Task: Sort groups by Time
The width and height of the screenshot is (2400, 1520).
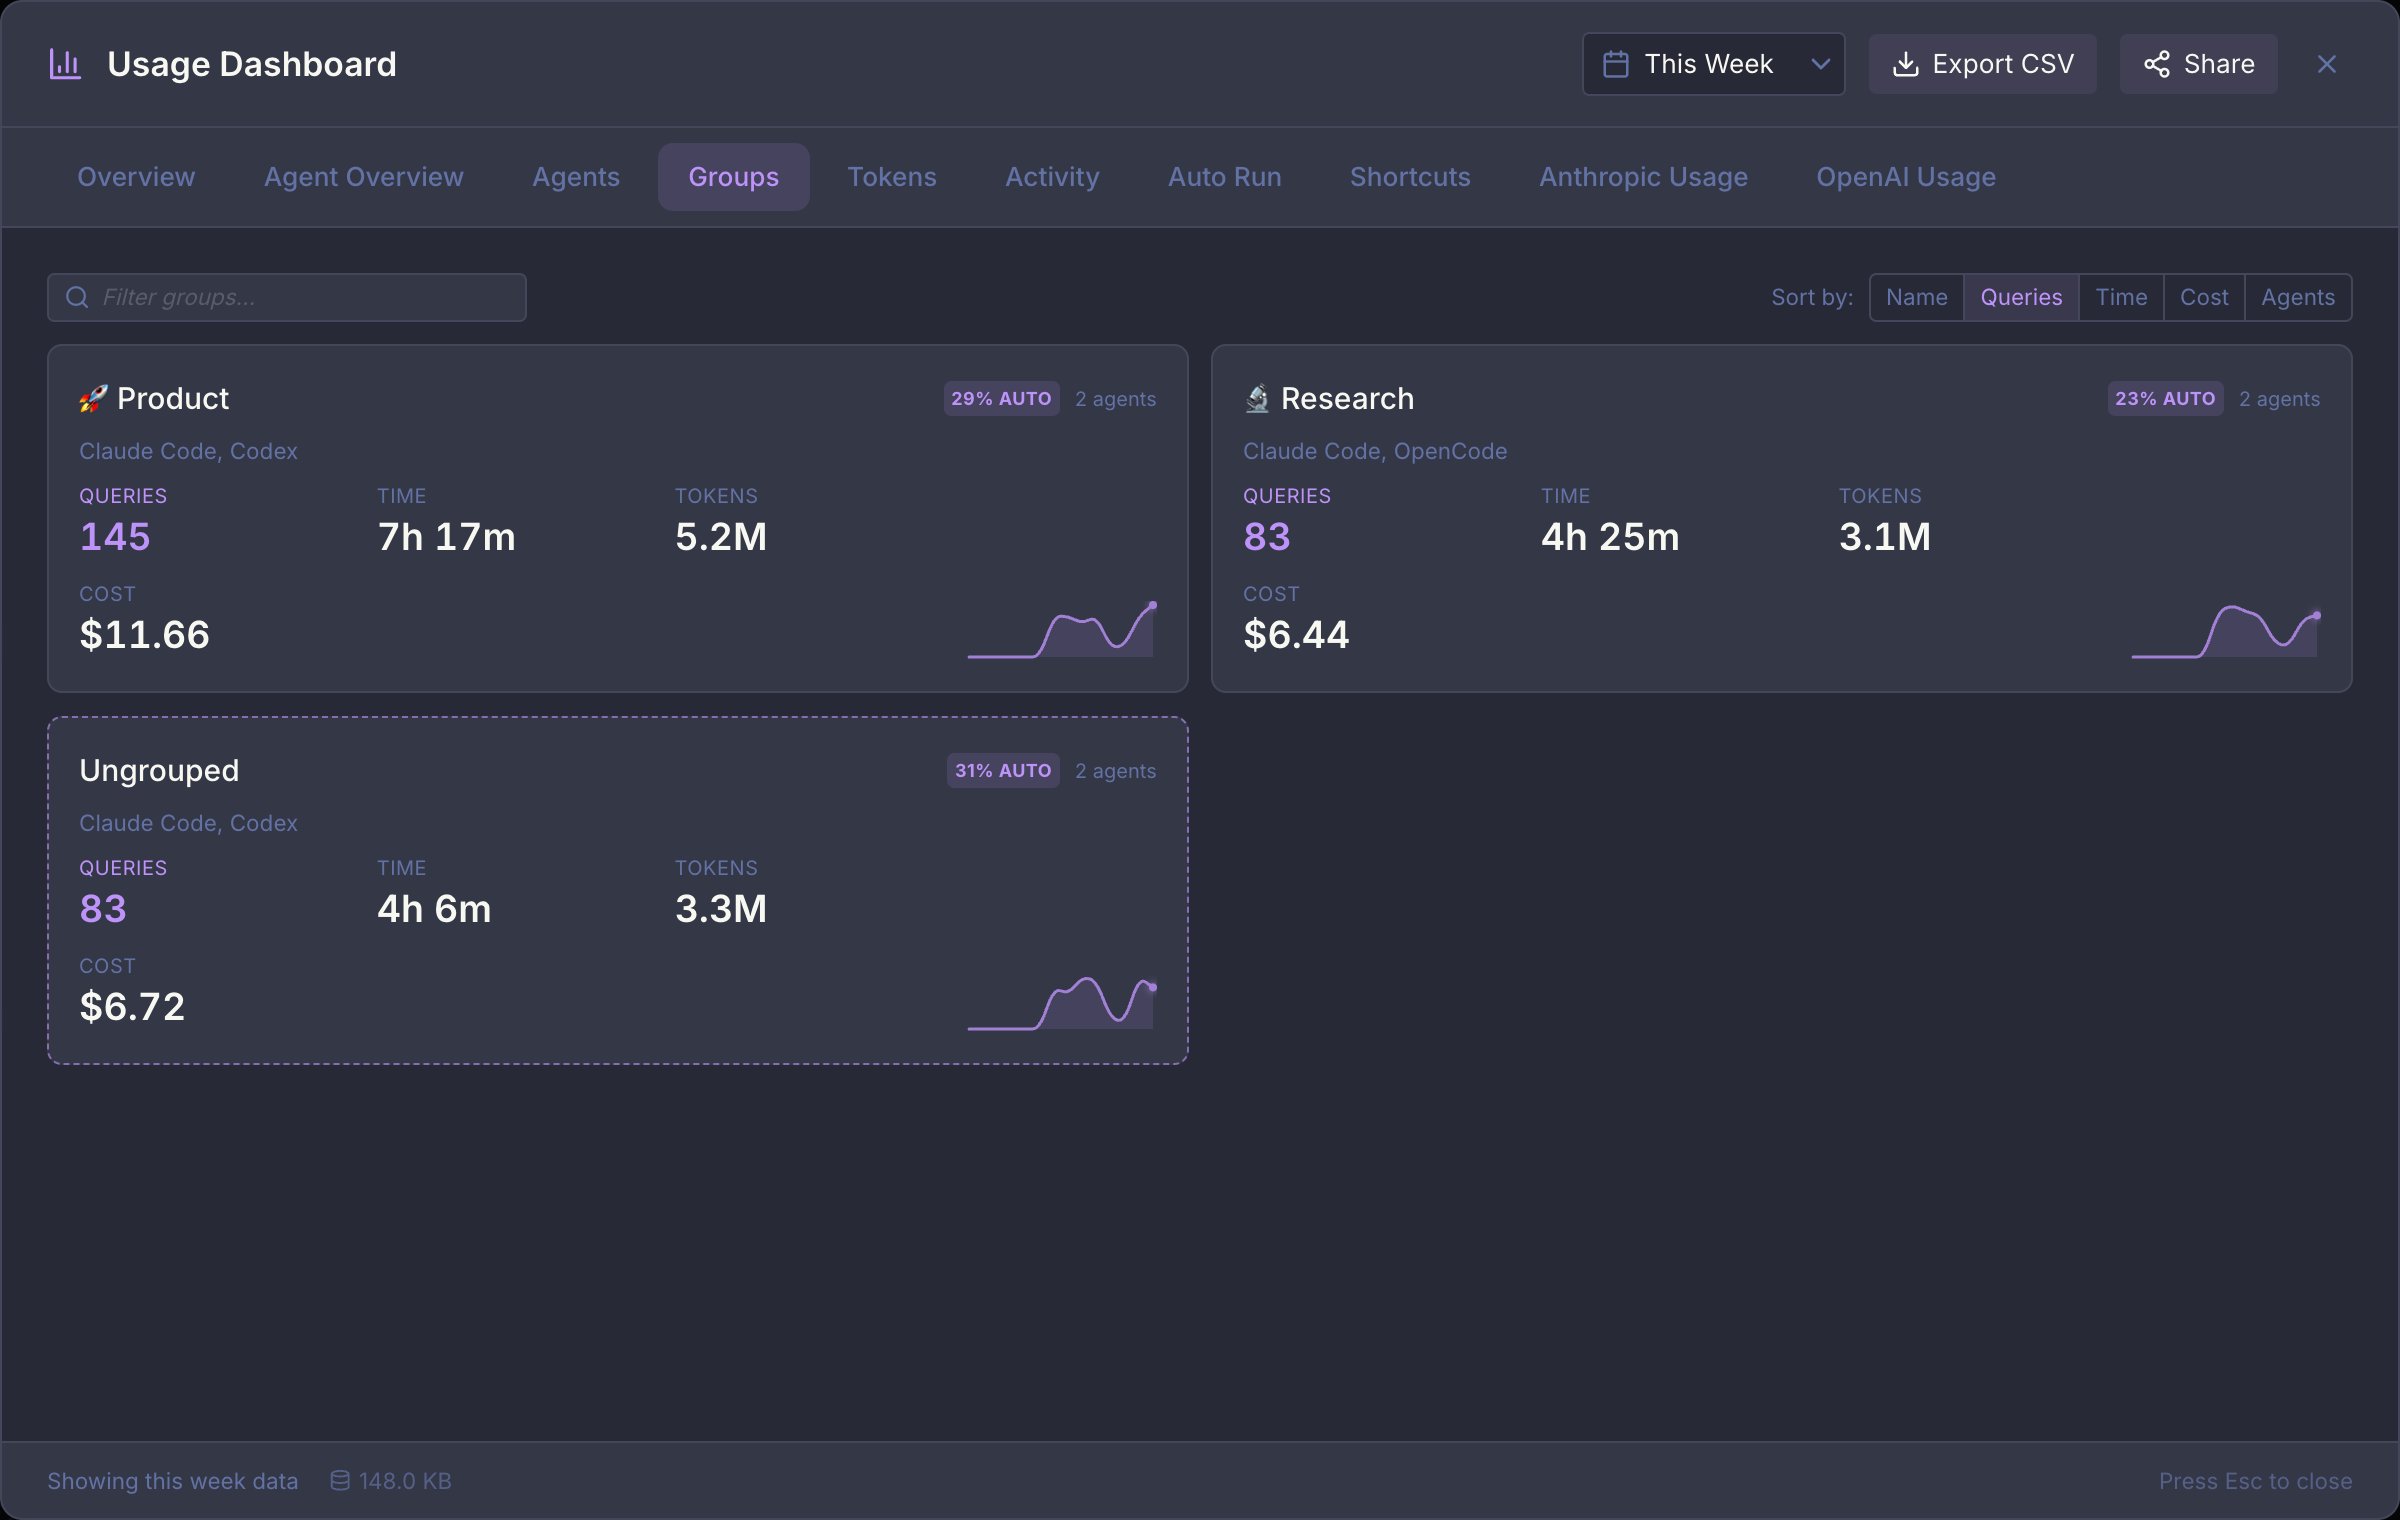Action: pyautogui.click(x=2121, y=297)
